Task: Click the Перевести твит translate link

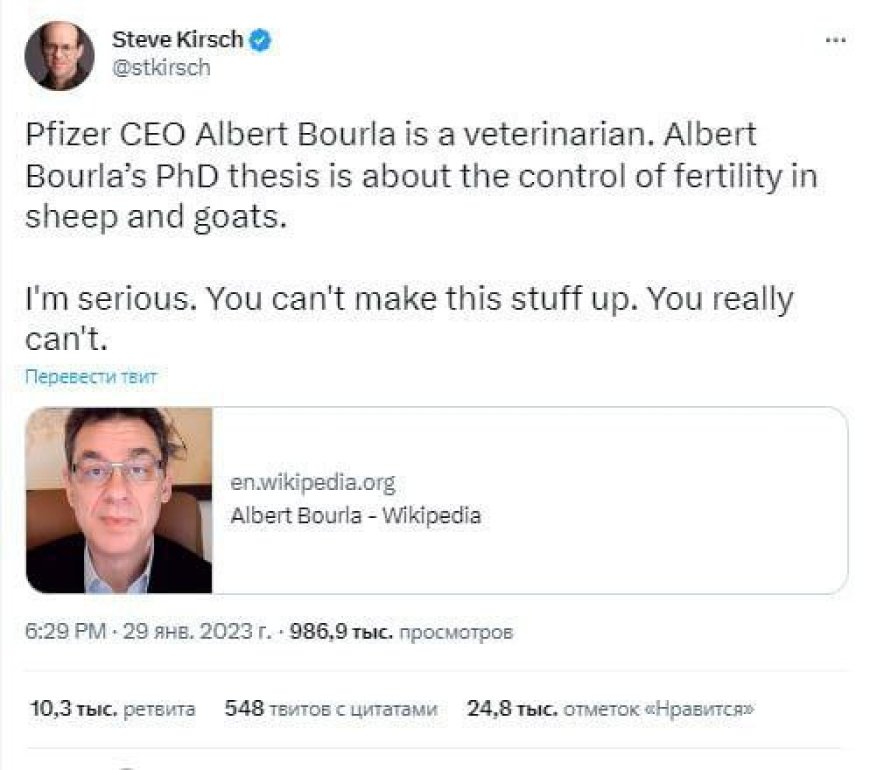Action: [x=91, y=377]
